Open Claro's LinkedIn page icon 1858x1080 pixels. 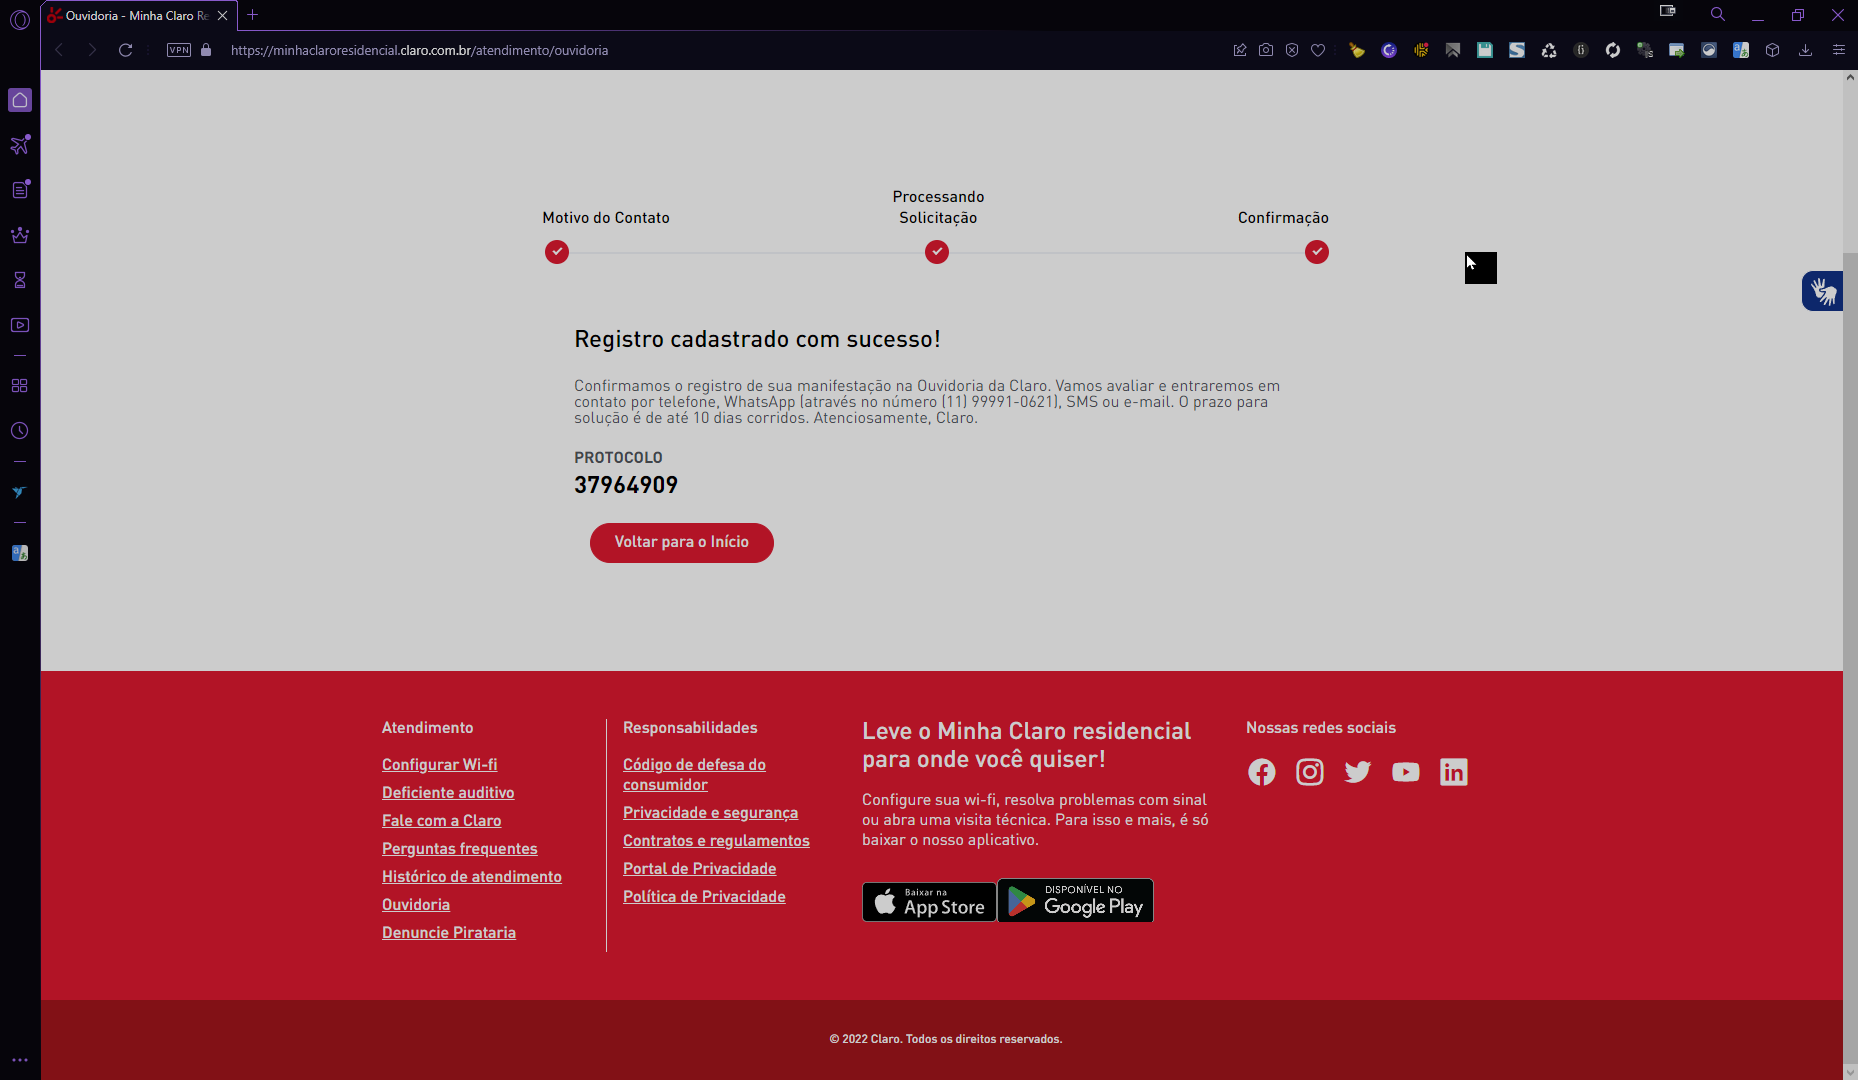tap(1454, 772)
